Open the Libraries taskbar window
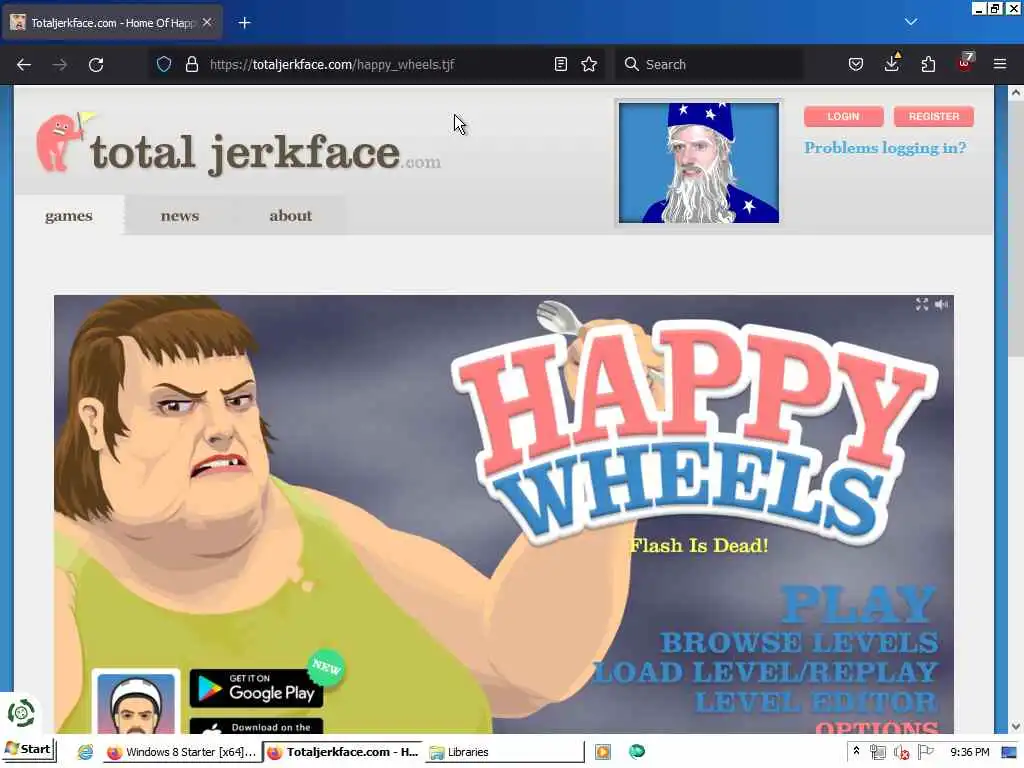Screen dimensions: 1024x768 504,752
